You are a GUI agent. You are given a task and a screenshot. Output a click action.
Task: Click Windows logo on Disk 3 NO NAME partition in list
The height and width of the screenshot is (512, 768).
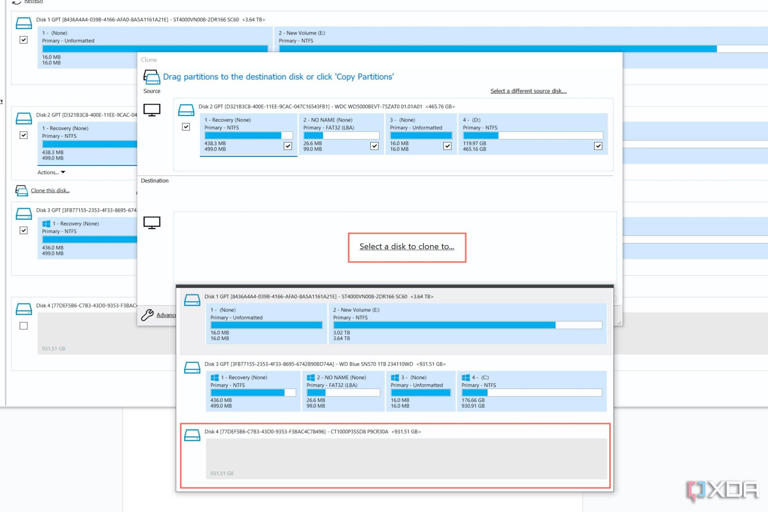311,378
